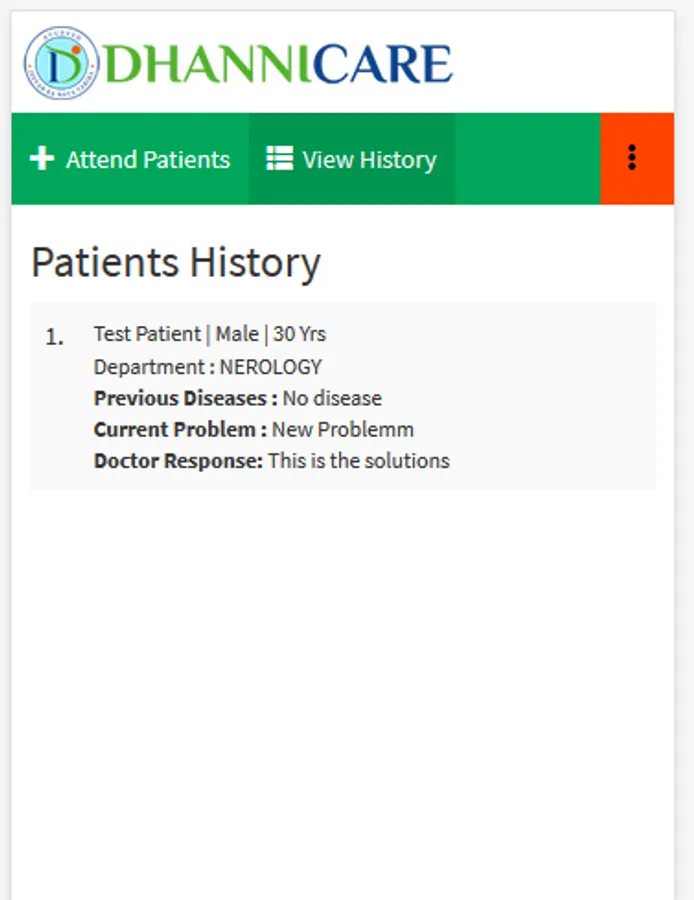Click the DHANNICARE wordmark text
The height and width of the screenshot is (900, 694).
click(278, 64)
